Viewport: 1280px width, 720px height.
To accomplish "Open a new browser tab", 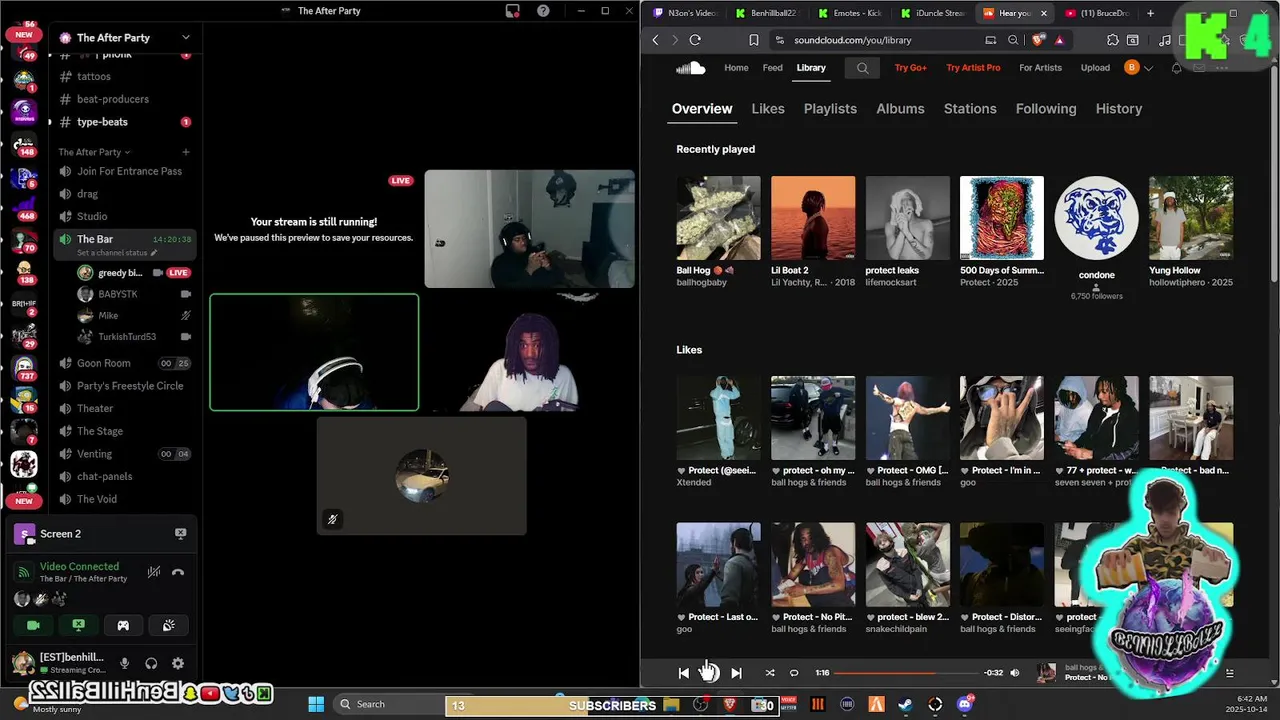I will pos(1150,13).
